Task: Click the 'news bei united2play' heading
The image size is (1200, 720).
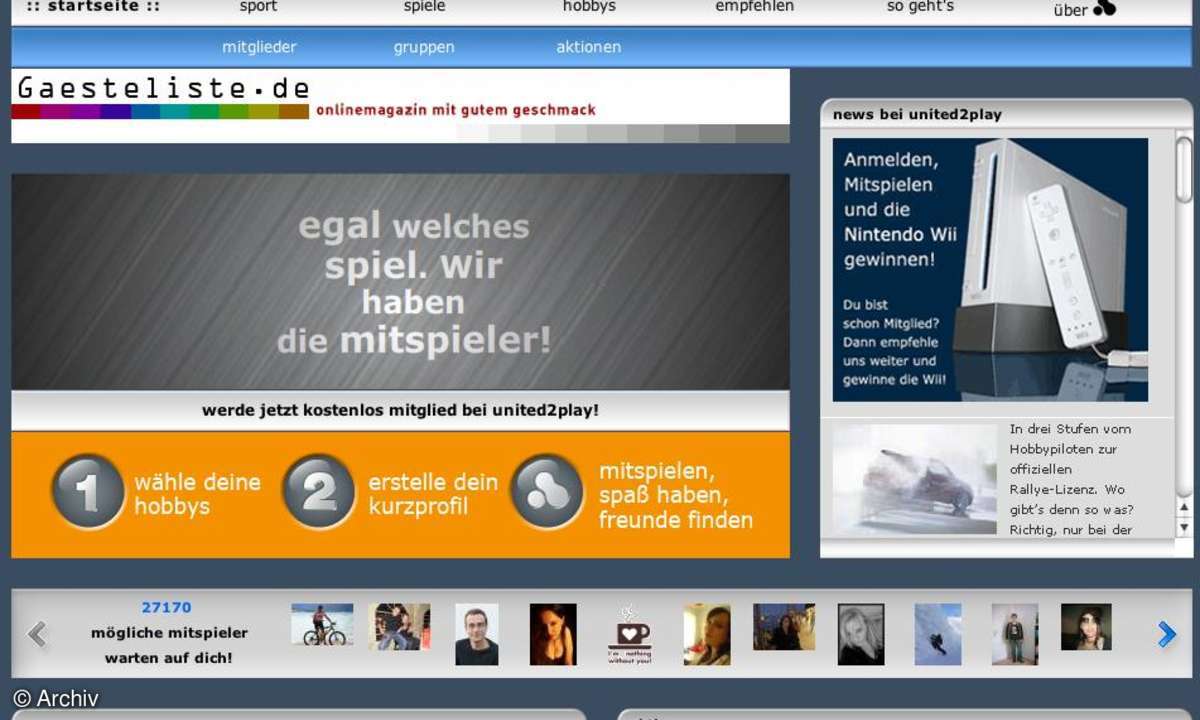Action: (x=917, y=115)
